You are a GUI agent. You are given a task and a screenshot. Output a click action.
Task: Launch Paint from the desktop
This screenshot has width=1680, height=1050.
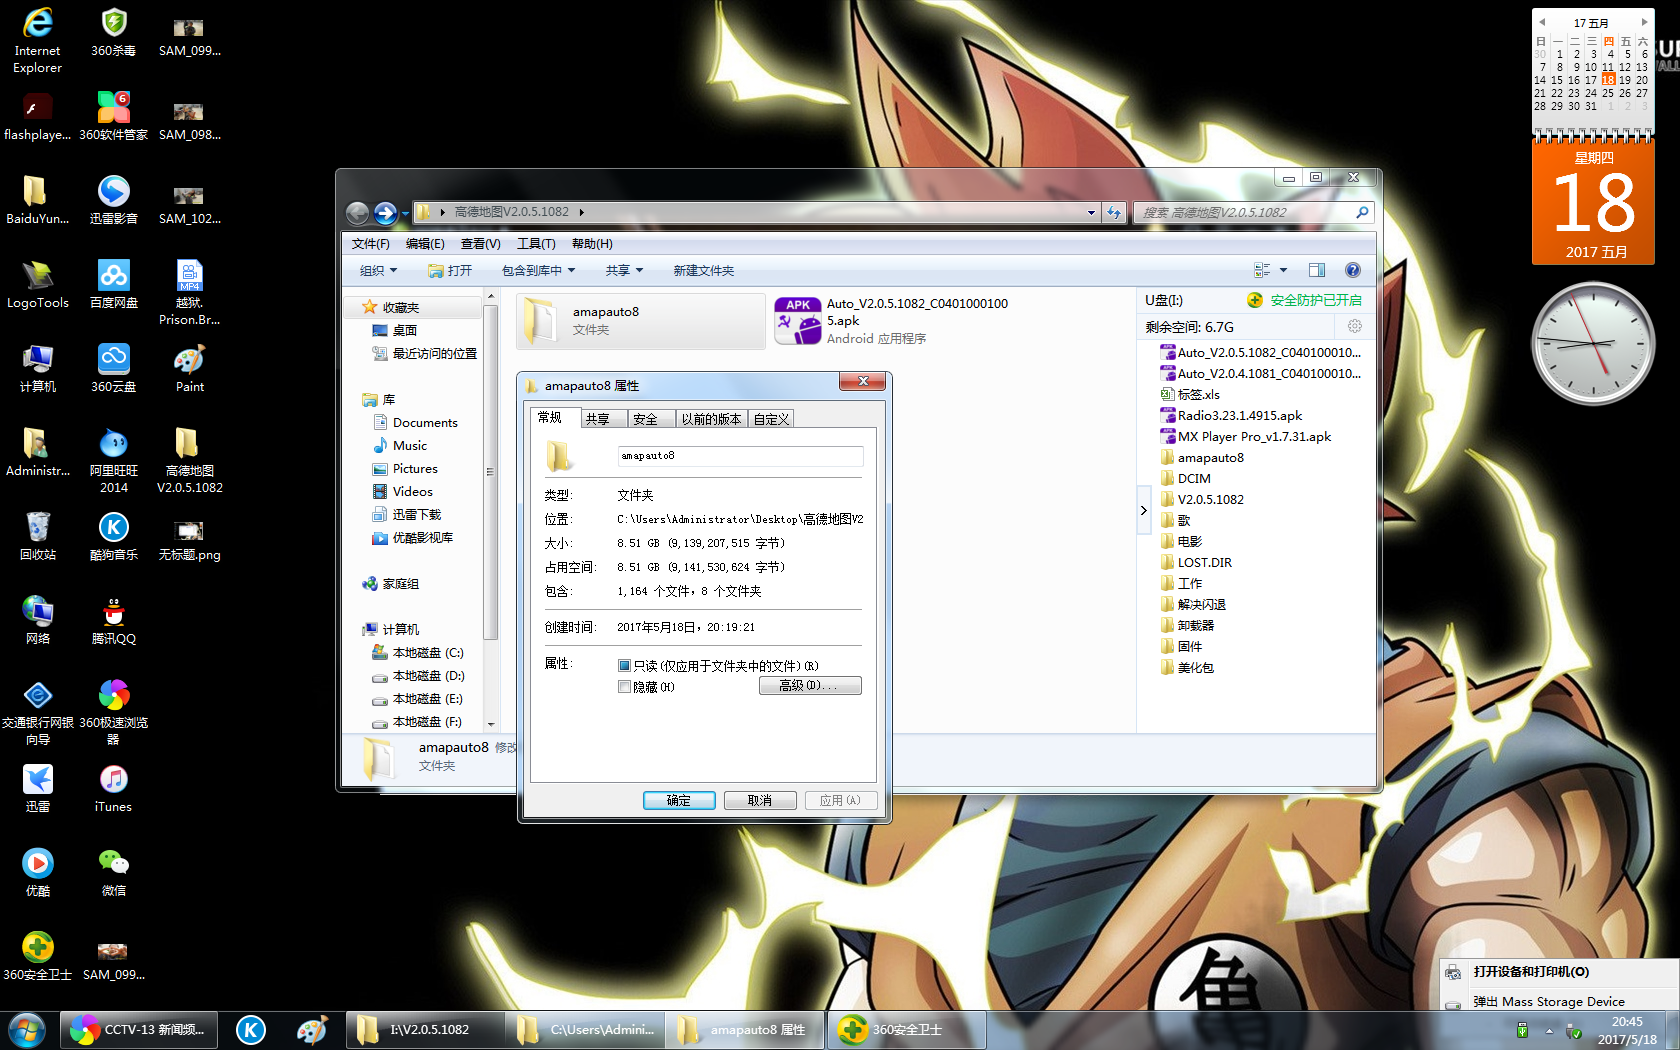pyautogui.click(x=190, y=368)
